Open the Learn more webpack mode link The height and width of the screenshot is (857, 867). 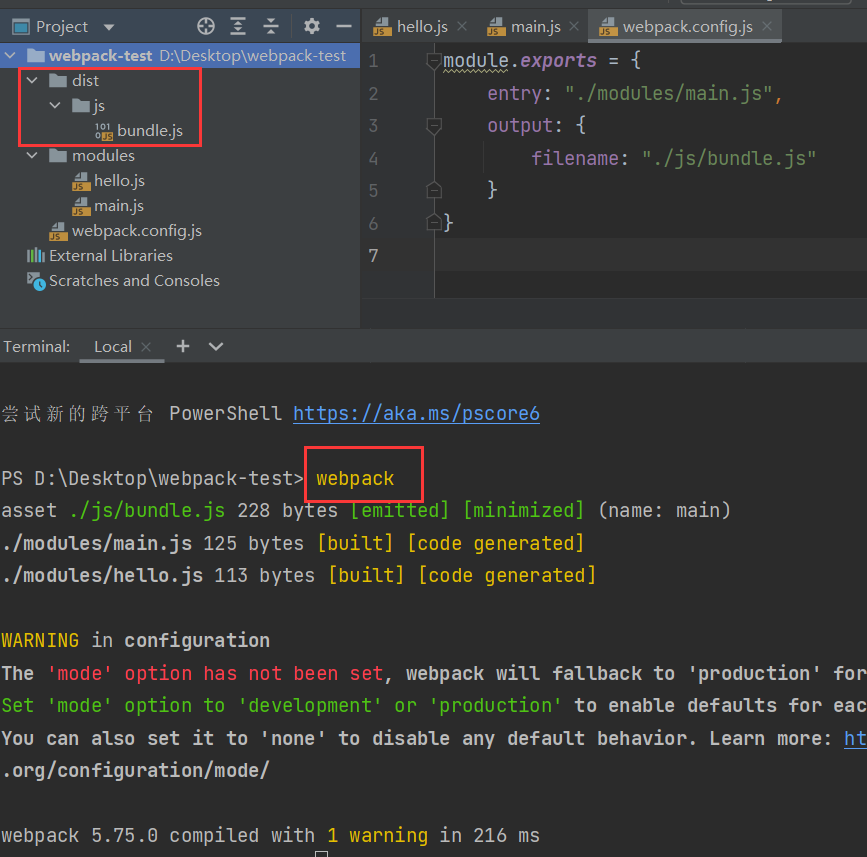click(855, 739)
